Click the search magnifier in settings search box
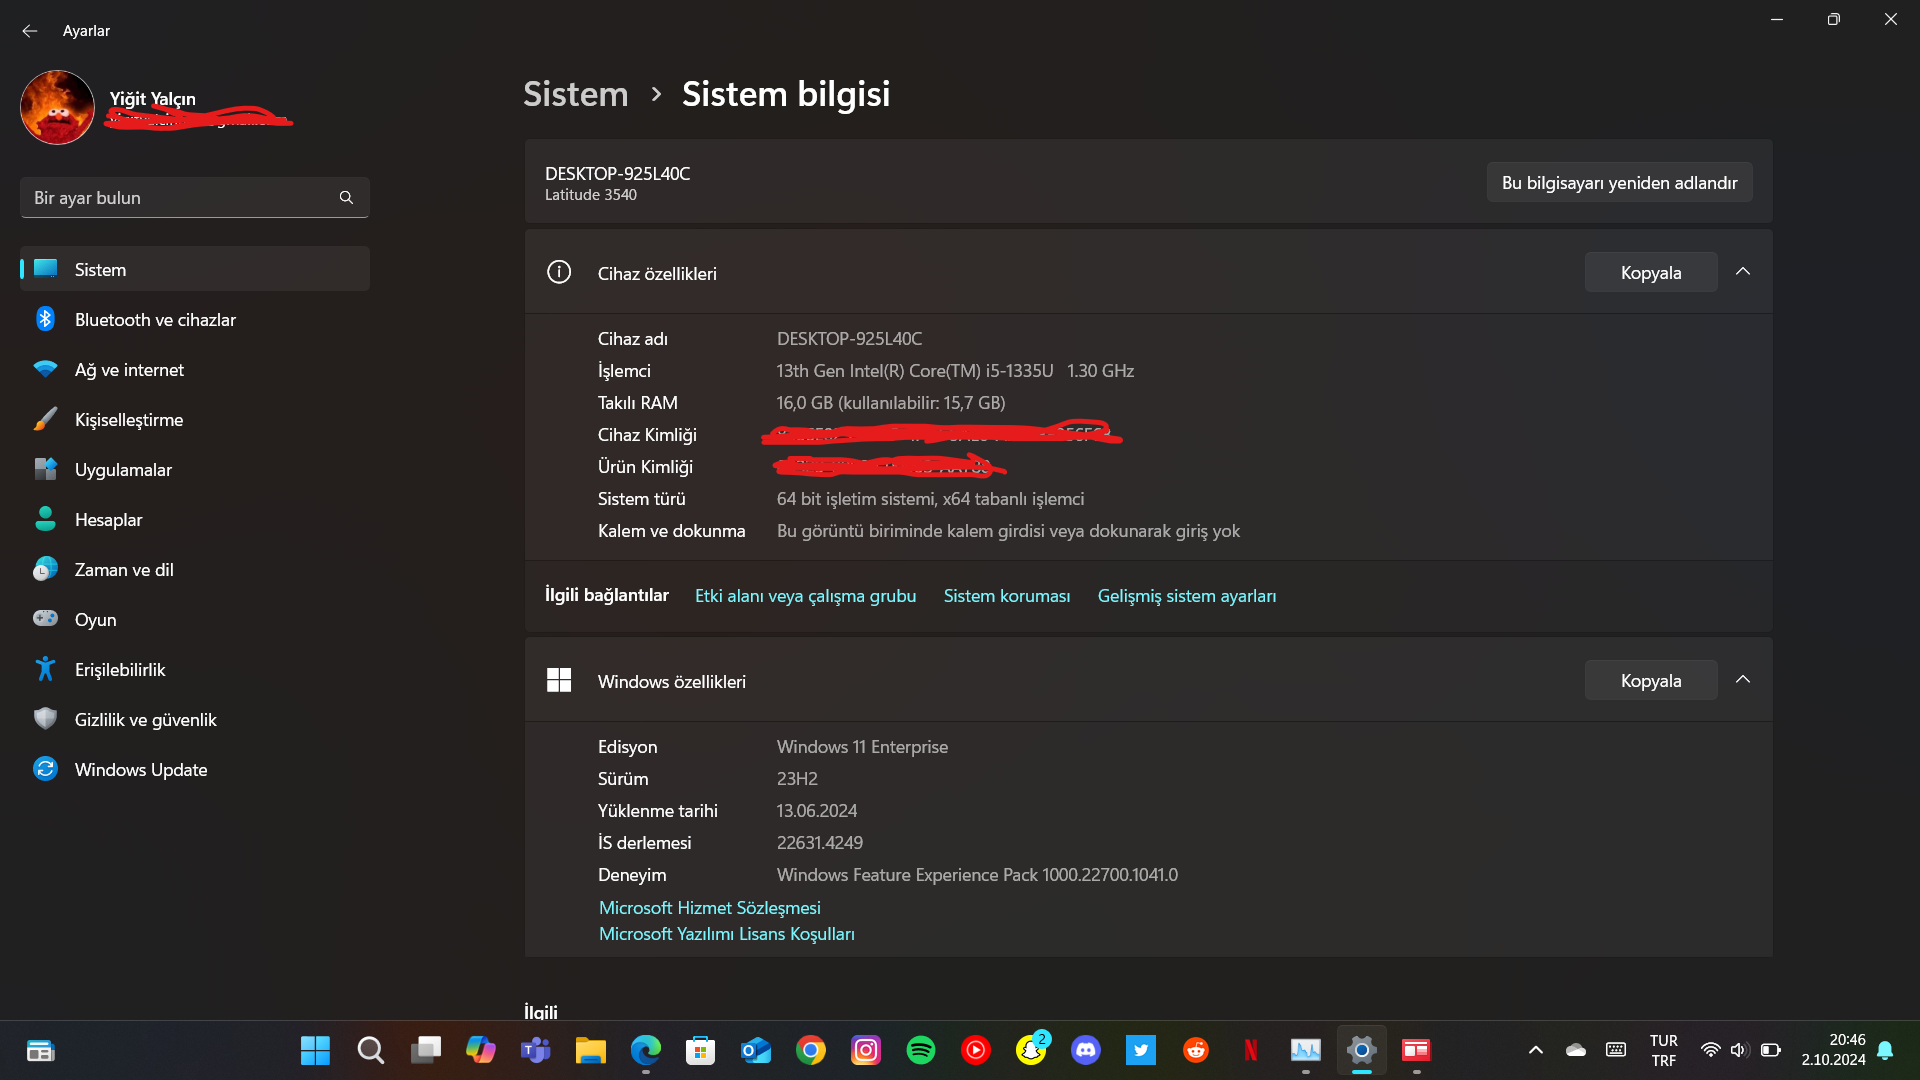Screen dimensions: 1920x1080 pos(346,198)
